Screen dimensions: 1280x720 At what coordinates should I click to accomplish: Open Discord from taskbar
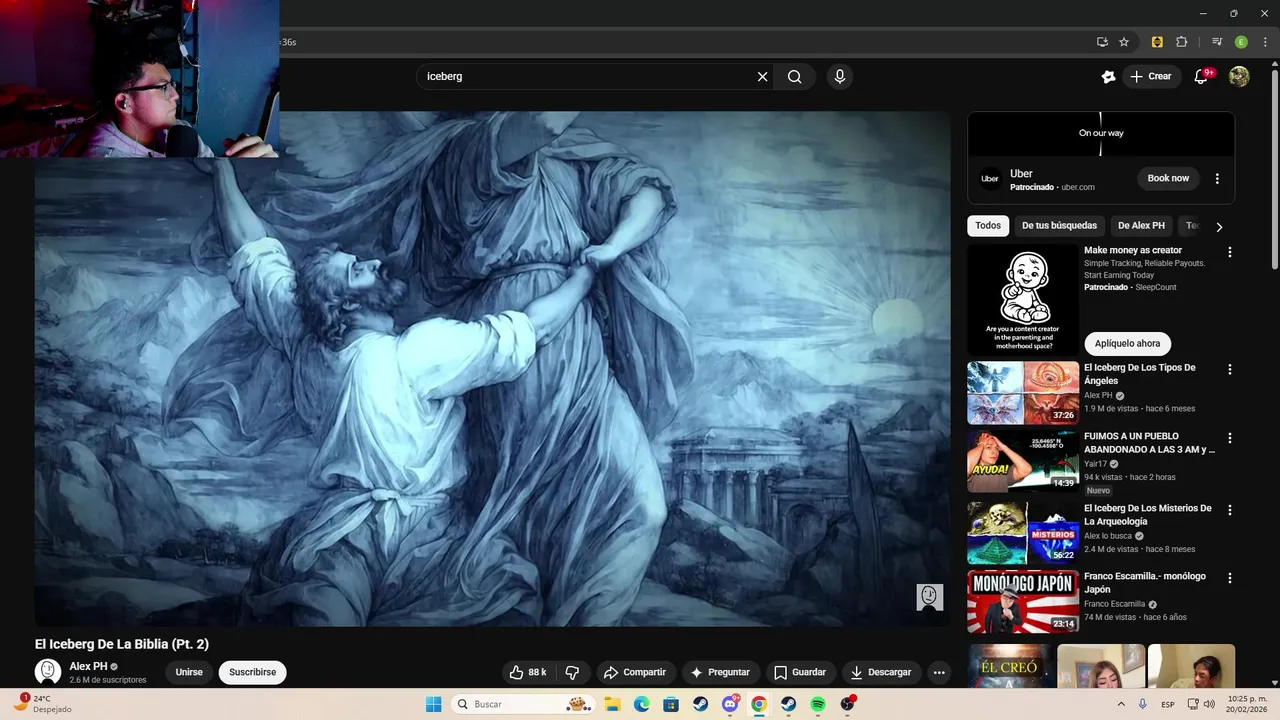click(x=730, y=704)
